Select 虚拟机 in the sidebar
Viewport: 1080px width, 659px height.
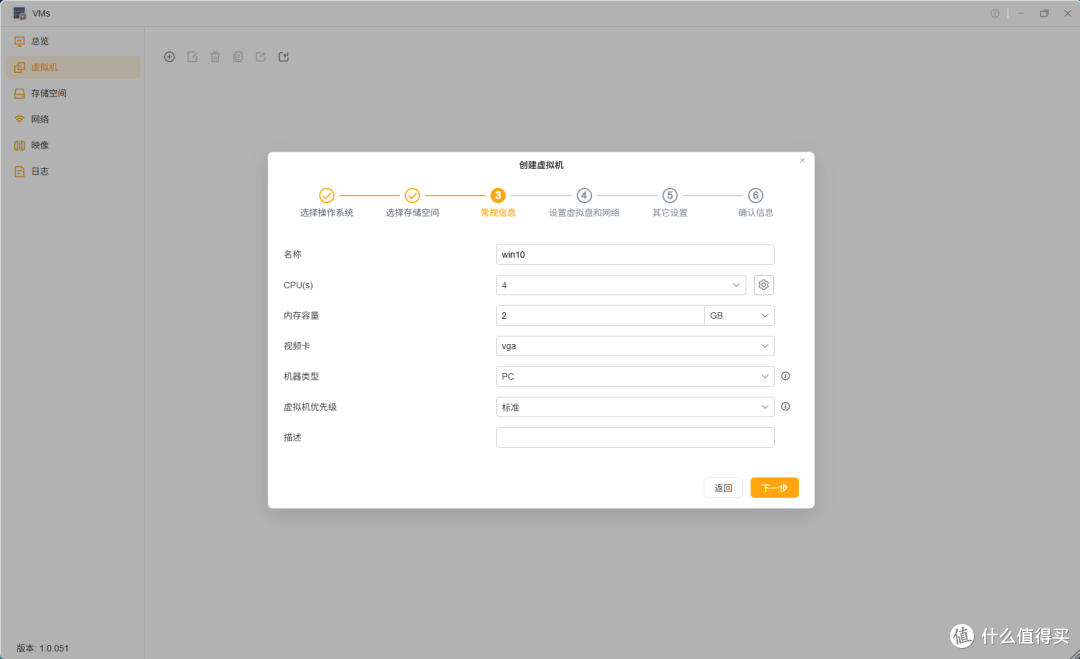click(72, 67)
